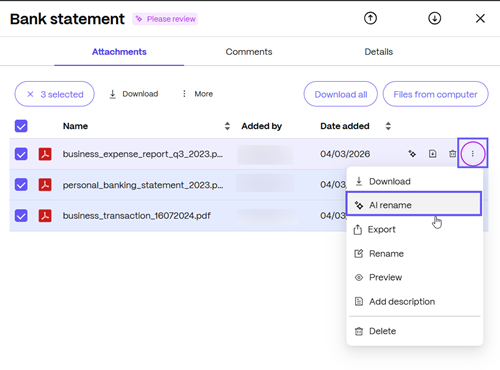Image resolution: width=500 pixels, height=370 pixels.
Task: Click the toolbar Download button
Action: point(134,94)
